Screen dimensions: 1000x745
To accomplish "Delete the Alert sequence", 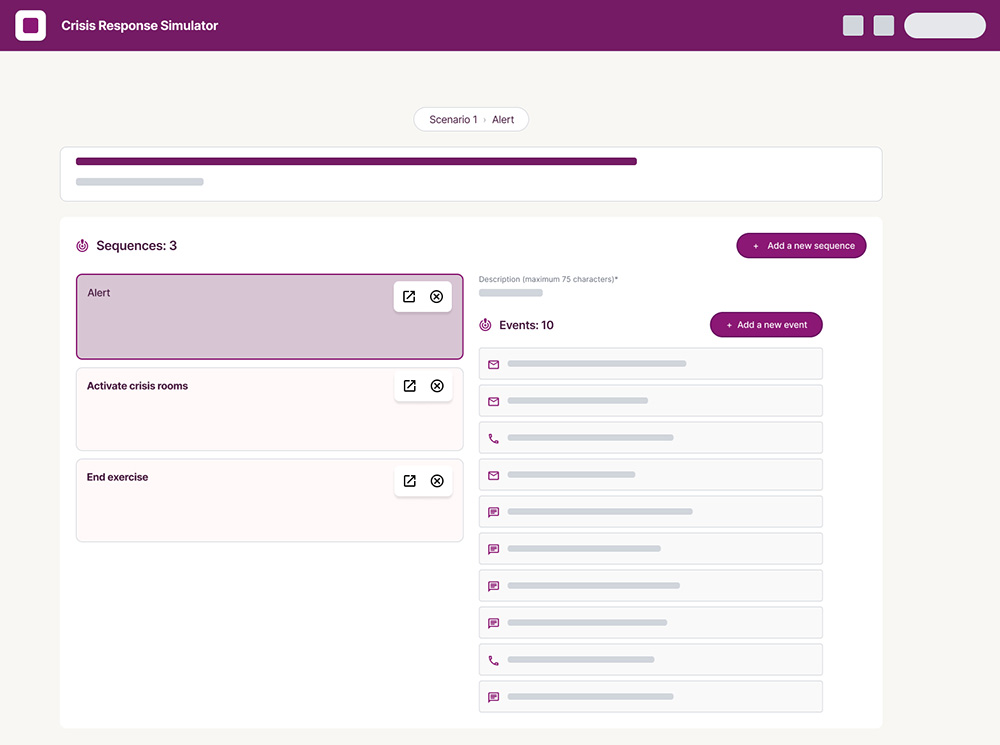I will point(436,297).
